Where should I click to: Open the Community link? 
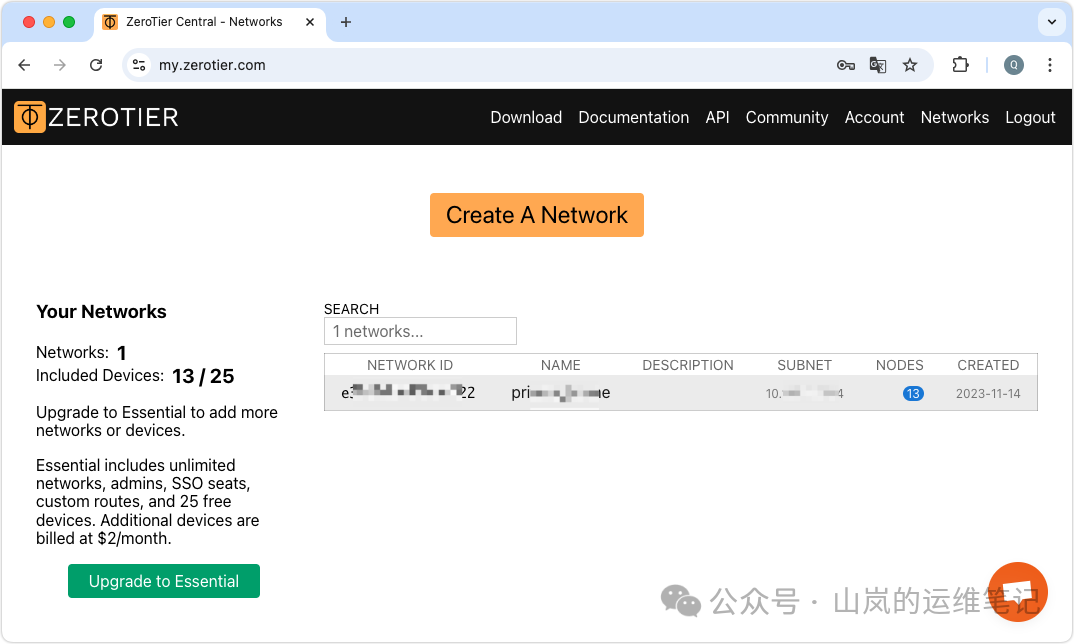point(787,117)
